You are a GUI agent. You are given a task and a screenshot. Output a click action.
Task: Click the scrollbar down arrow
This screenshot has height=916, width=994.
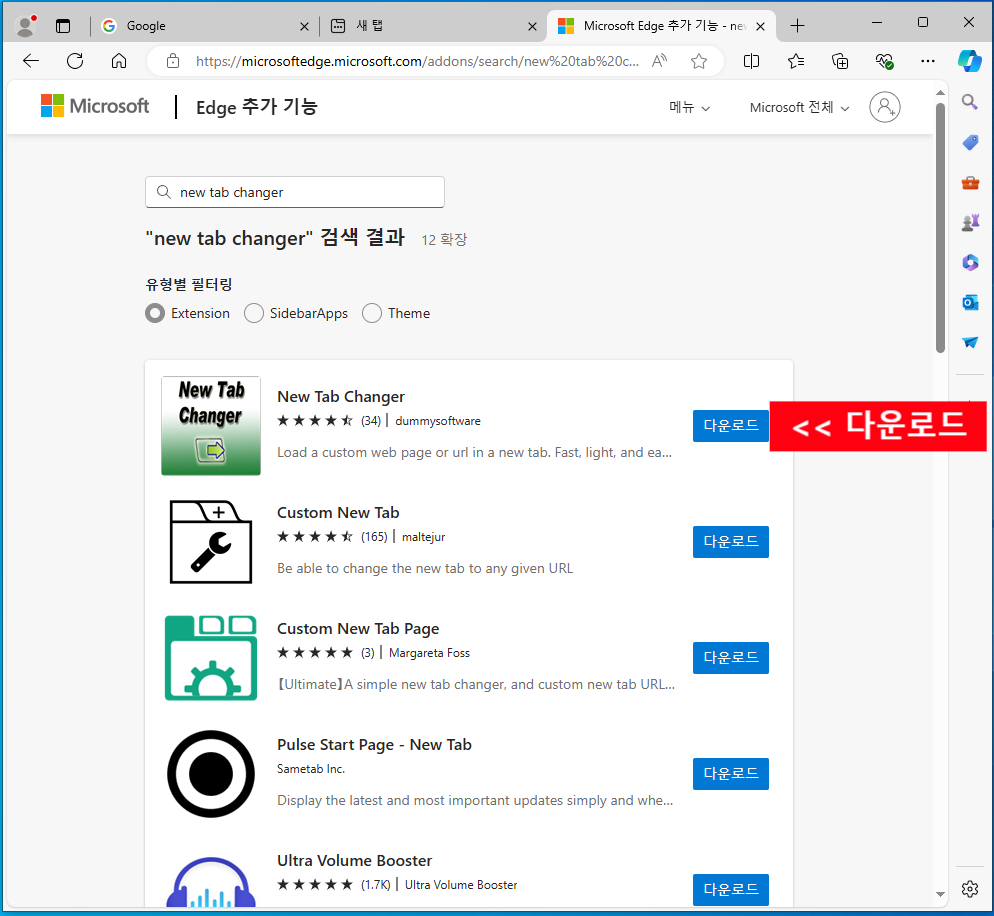click(x=940, y=894)
